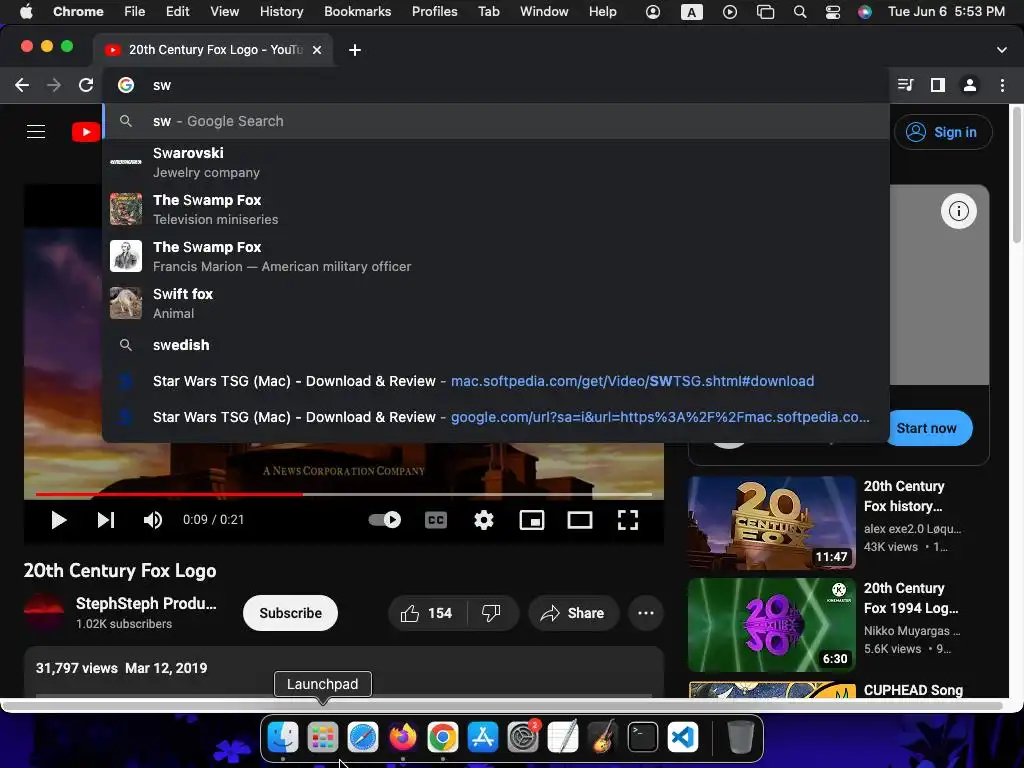The width and height of the screenshot is (1024, 768).
Task: Open the Profiles menu
Action: pos(434,12)
